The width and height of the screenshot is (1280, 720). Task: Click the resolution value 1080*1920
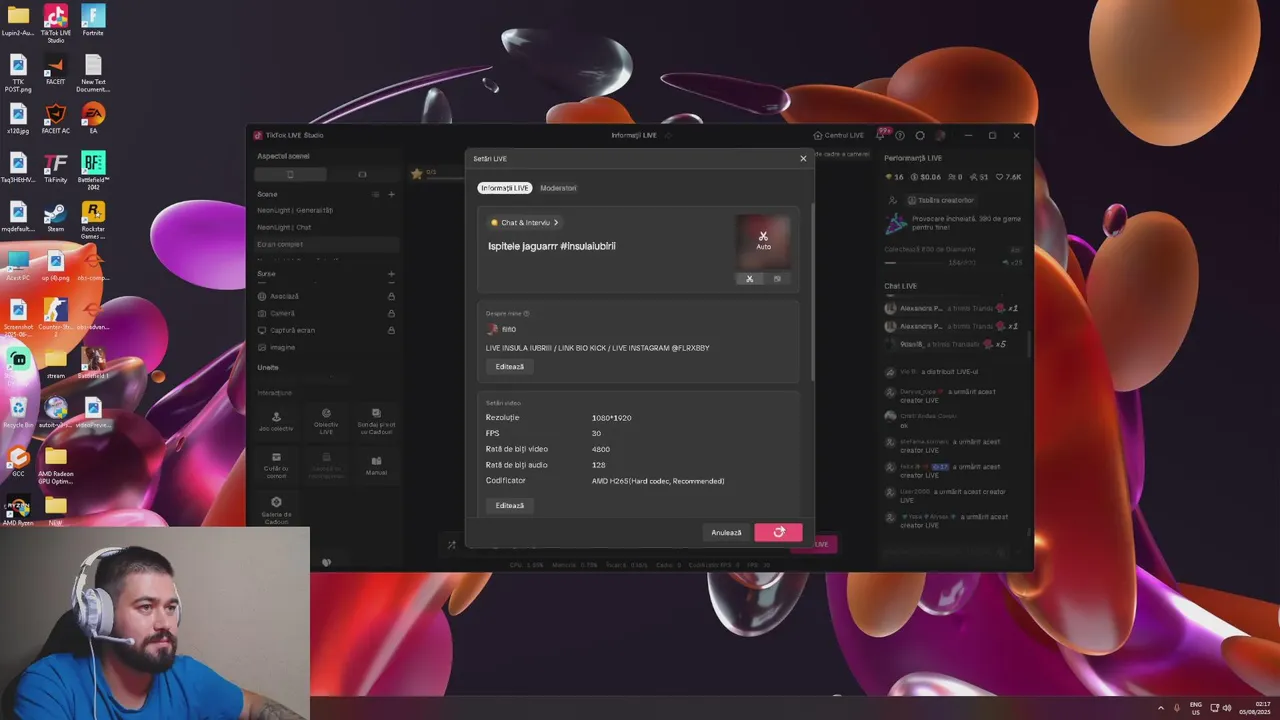pyautogui.click(x=611, y=418)
